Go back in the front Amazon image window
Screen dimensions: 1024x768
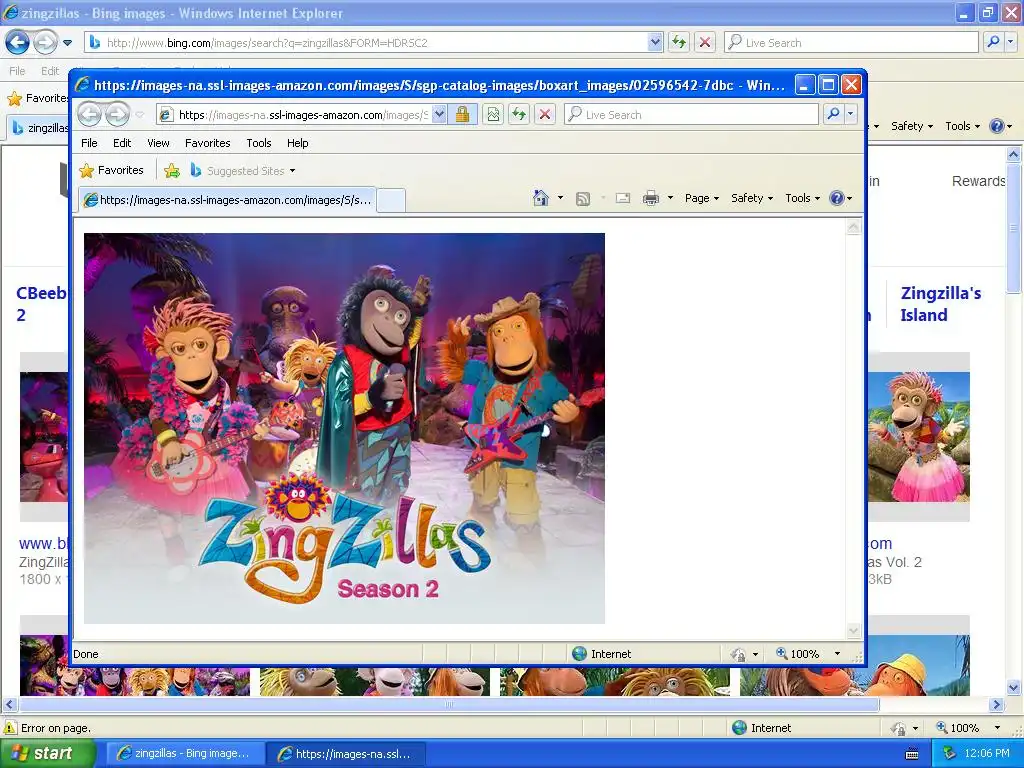[x=89, y=114]
